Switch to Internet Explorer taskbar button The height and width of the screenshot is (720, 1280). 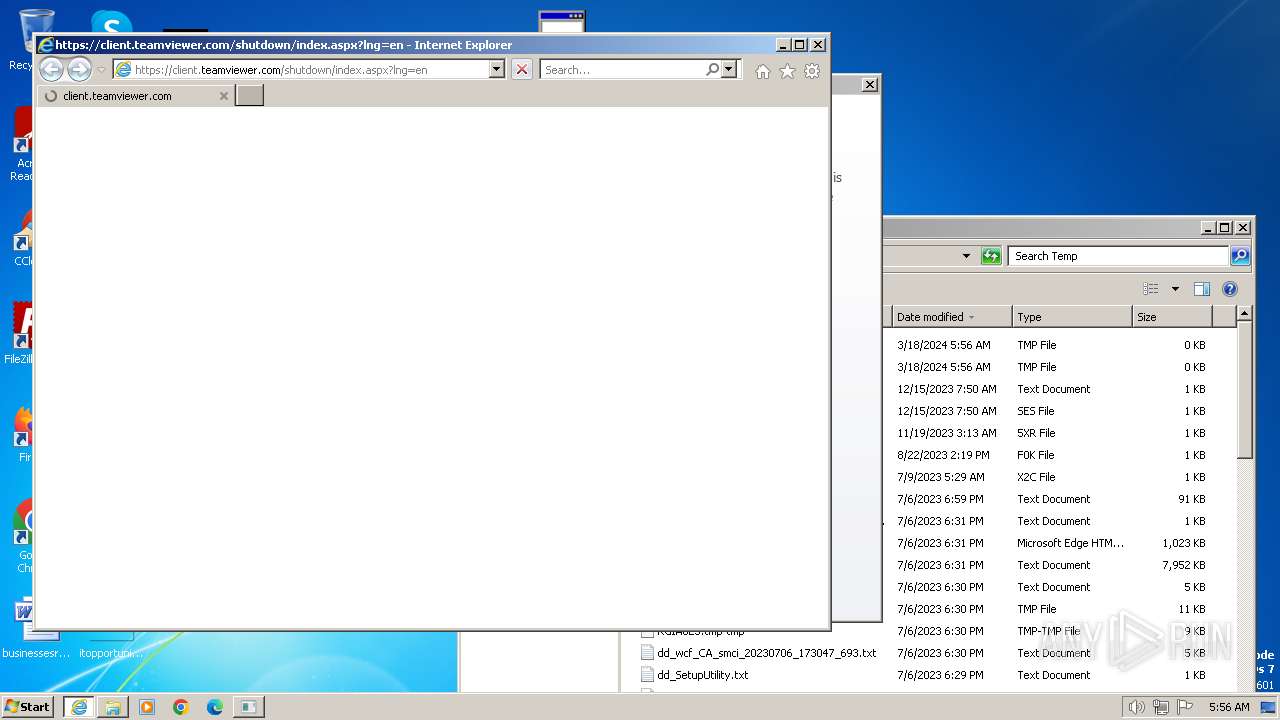tap(79, 706)
